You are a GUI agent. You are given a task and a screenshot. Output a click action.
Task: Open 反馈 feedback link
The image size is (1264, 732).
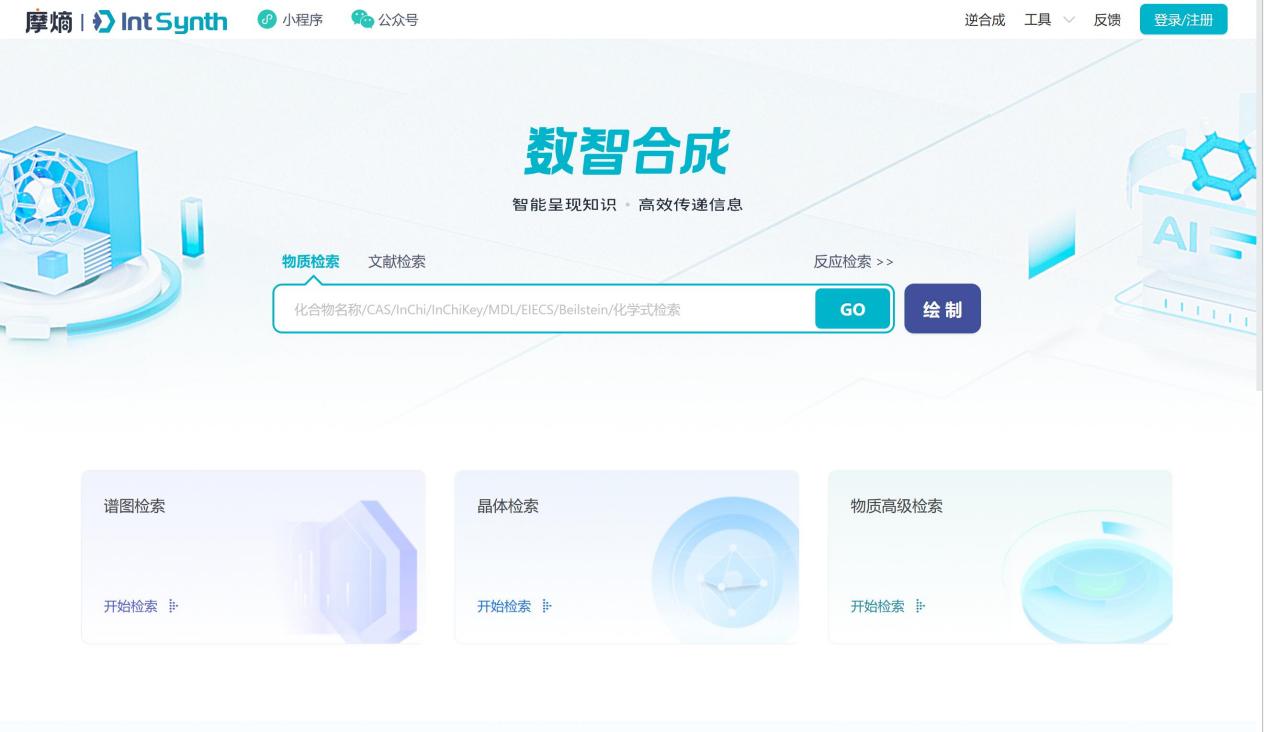(1107, 20)
